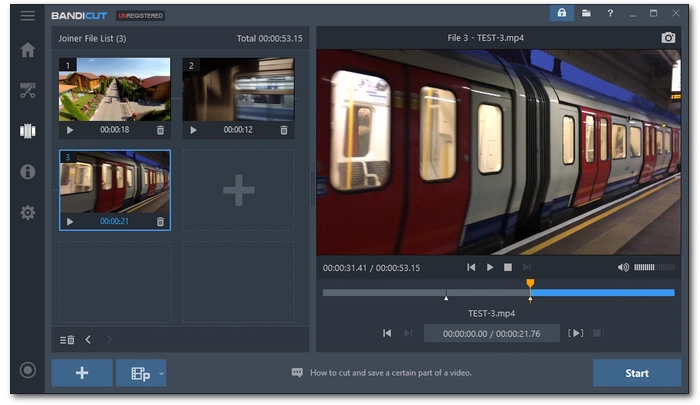Add a file via empty plus slot
The height and width of the screenshot is (405, 700).
[x=238, y=190]
